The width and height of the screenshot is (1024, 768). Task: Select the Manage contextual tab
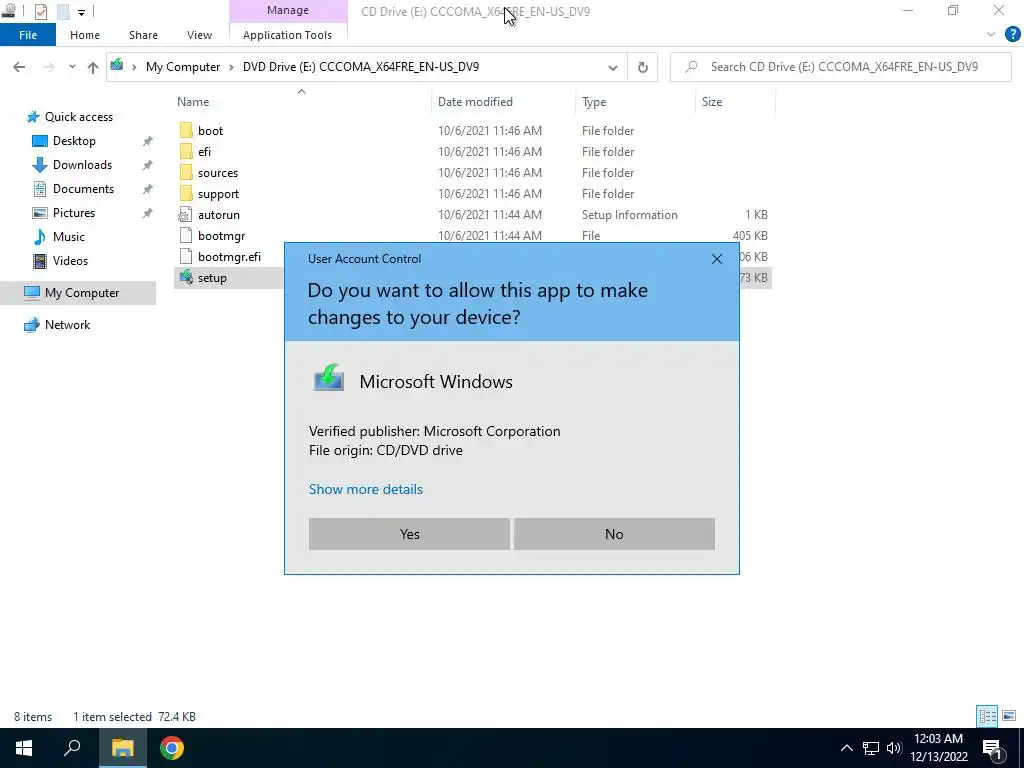(288, 10)
